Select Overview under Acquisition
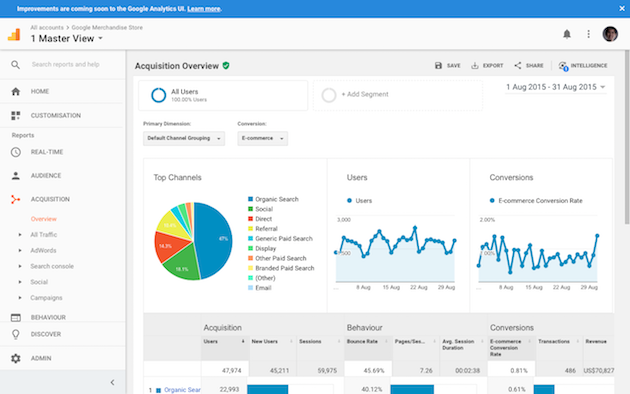 tap(43, 219)
